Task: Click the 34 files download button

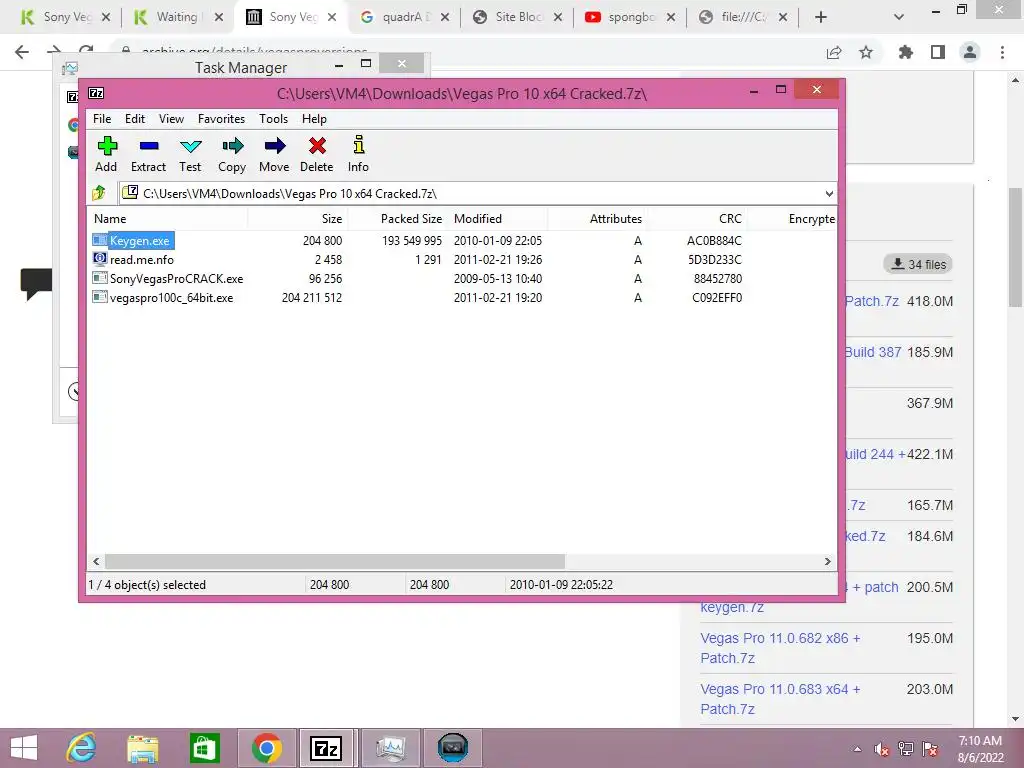Action: coord(918,264)
